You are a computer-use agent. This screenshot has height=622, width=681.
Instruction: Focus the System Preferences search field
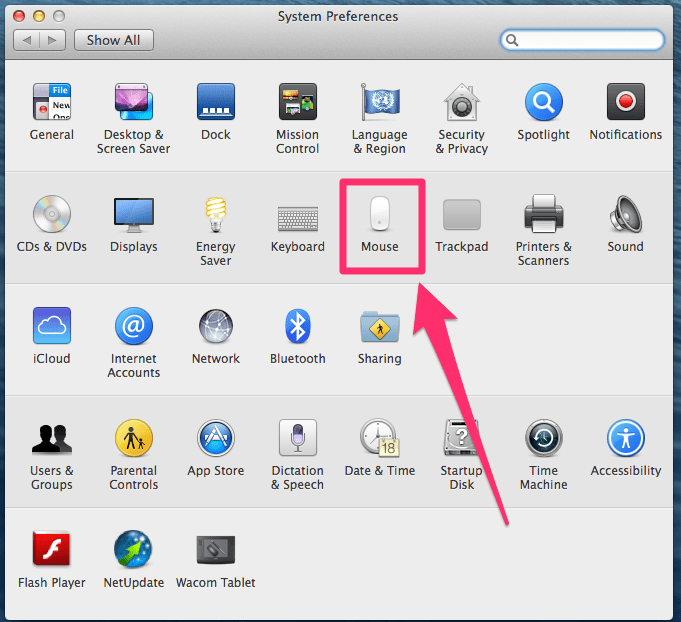[x=582, y=40]
